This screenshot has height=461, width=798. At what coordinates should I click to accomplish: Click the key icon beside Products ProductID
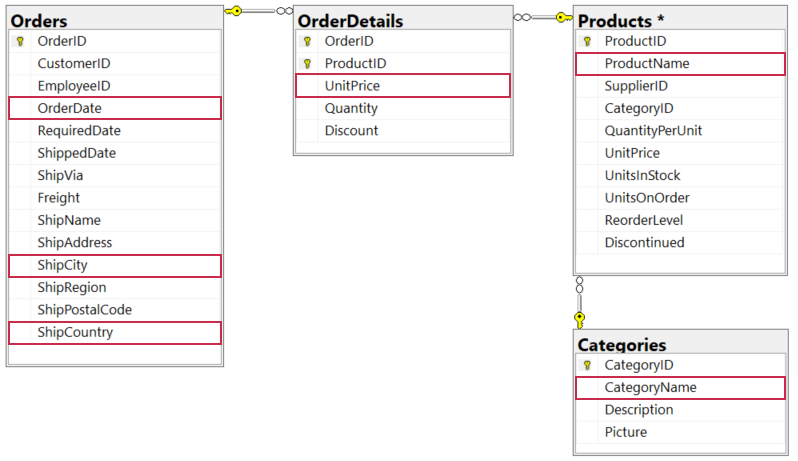pyautogui.click(x=587, y=42)
